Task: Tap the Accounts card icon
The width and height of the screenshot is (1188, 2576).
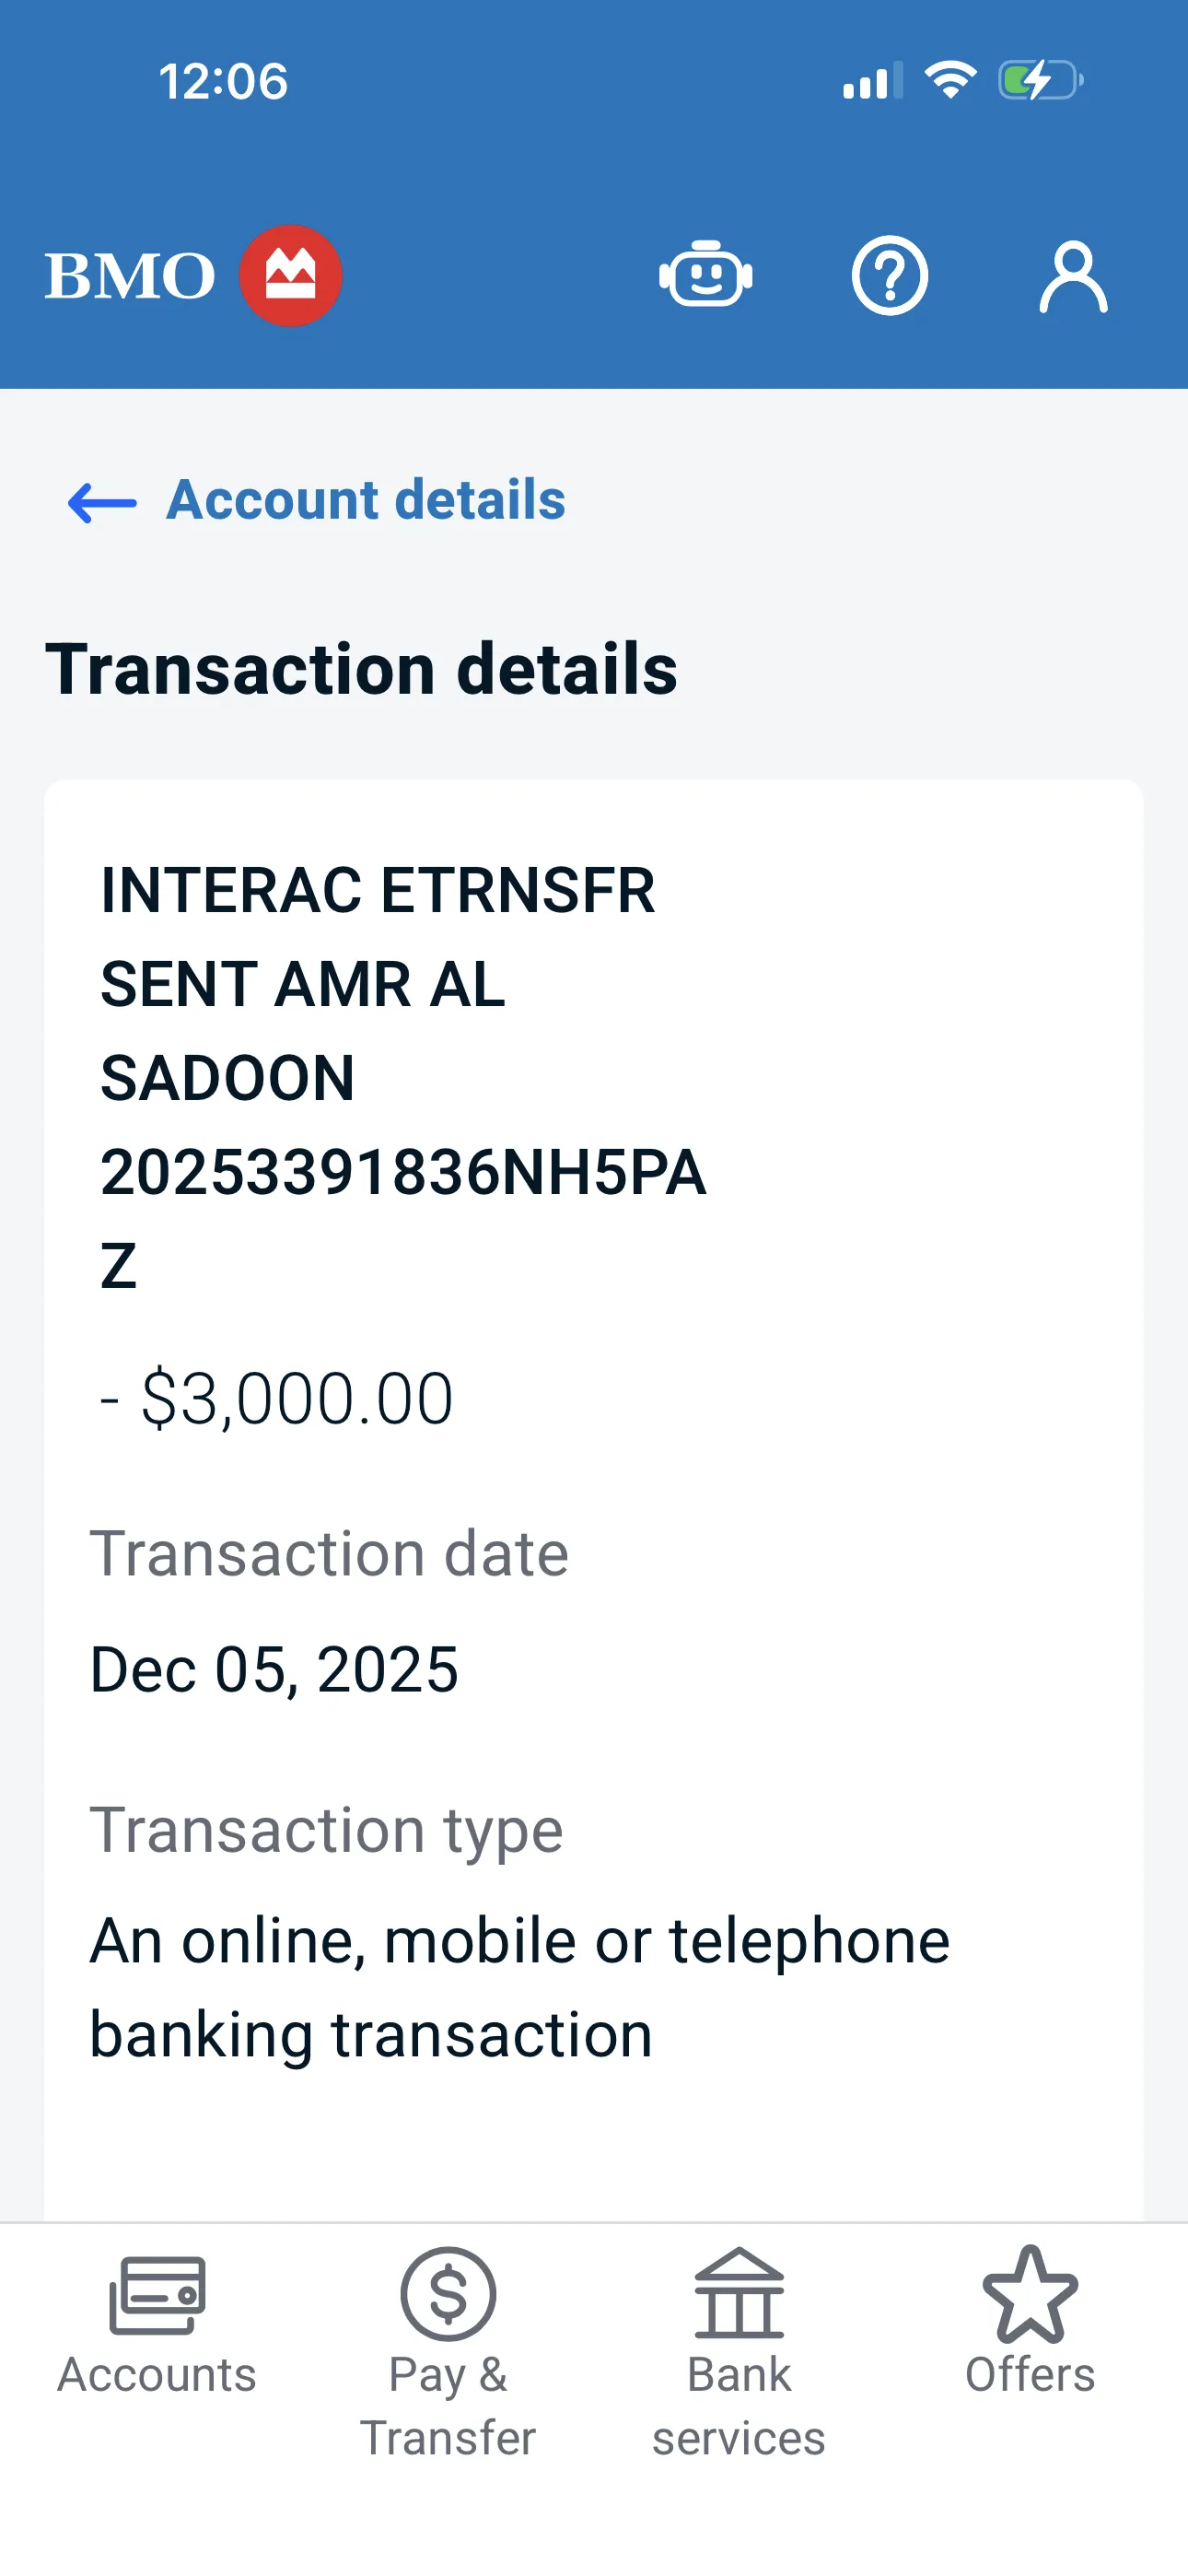Action: pyautogui.click(x=157, y=2295)
